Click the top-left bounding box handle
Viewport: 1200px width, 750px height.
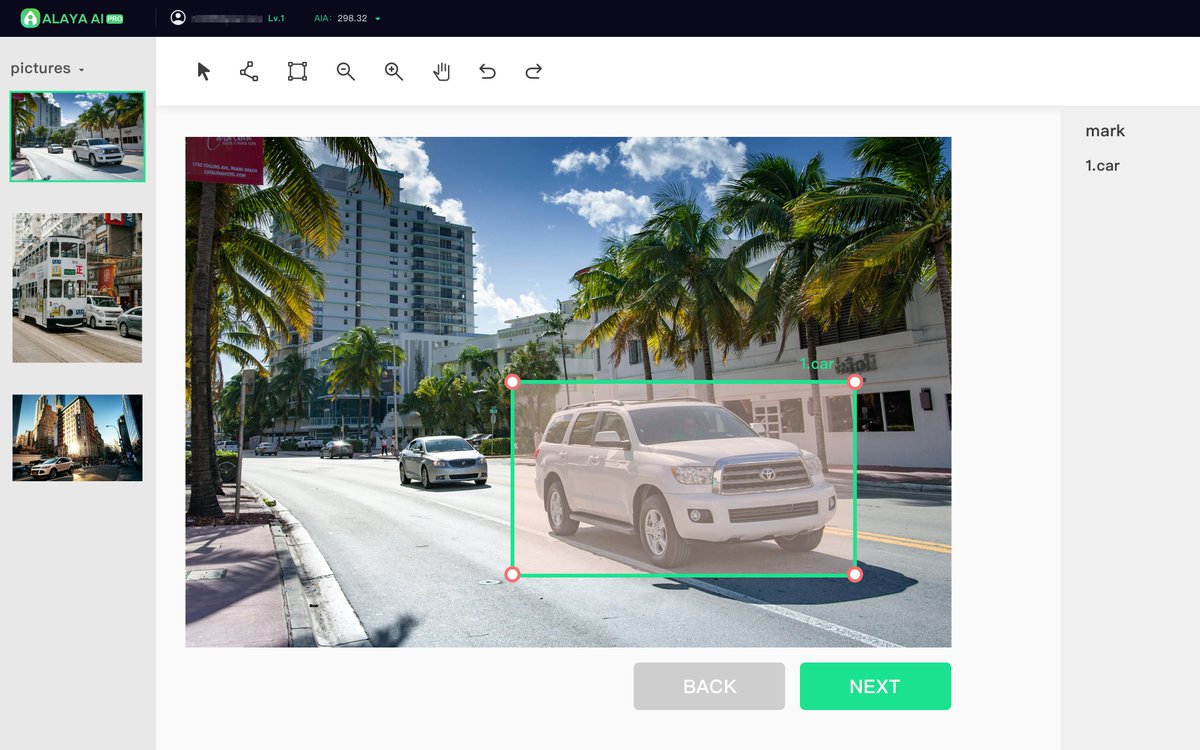[514, 381]
